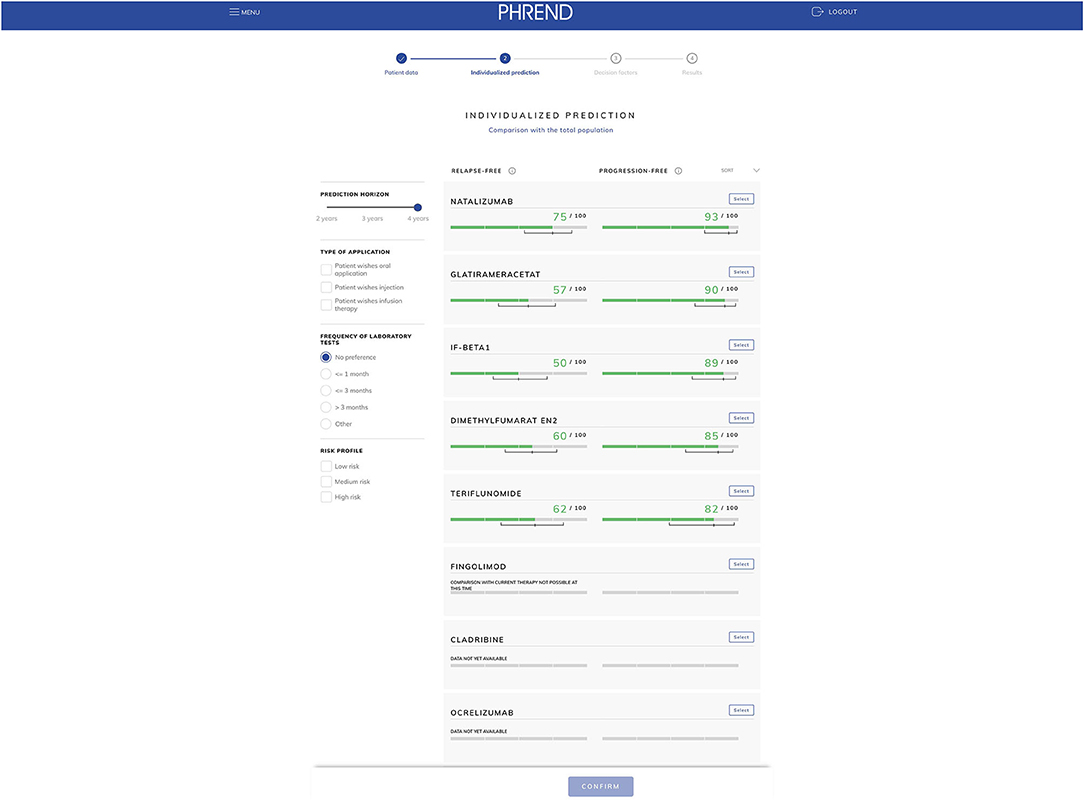Click the FINGOLIMOD therapy title
Viewport: 1084px width, 807px height.
click(478, 566)
